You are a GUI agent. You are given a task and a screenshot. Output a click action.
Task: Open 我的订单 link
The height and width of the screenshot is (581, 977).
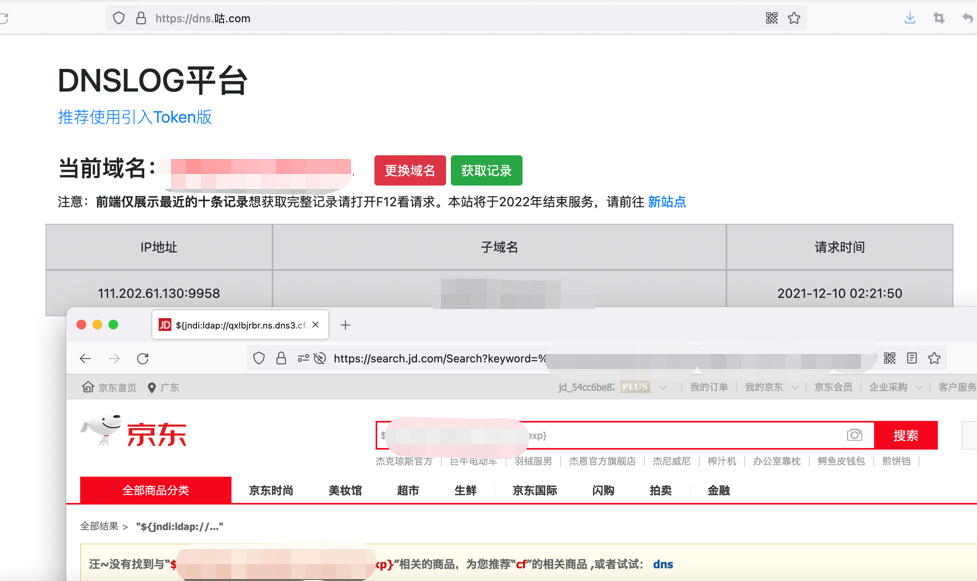[x=708, y=387]
